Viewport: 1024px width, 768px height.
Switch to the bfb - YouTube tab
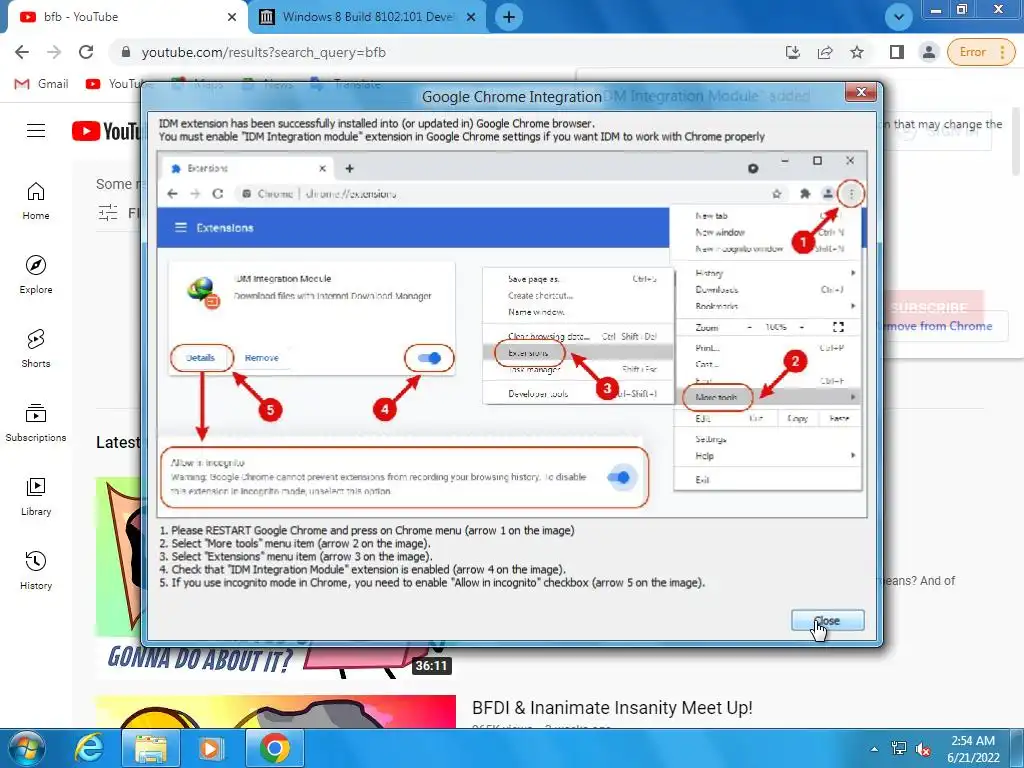124,17
